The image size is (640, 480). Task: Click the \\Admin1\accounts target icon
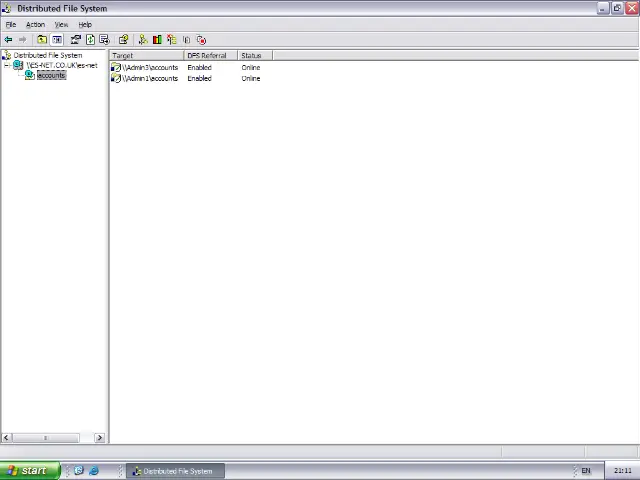pos(116,78)
